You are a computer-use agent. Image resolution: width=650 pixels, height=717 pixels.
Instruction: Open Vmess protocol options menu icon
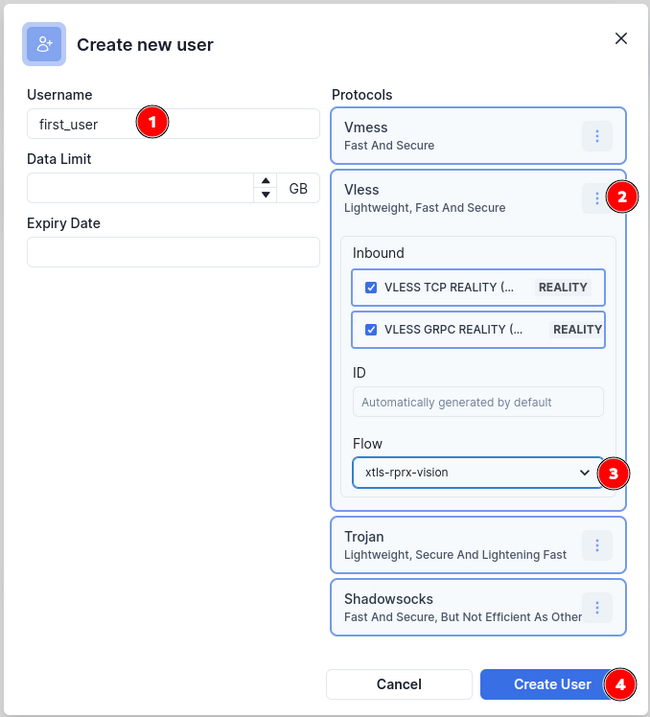point(597,136)
